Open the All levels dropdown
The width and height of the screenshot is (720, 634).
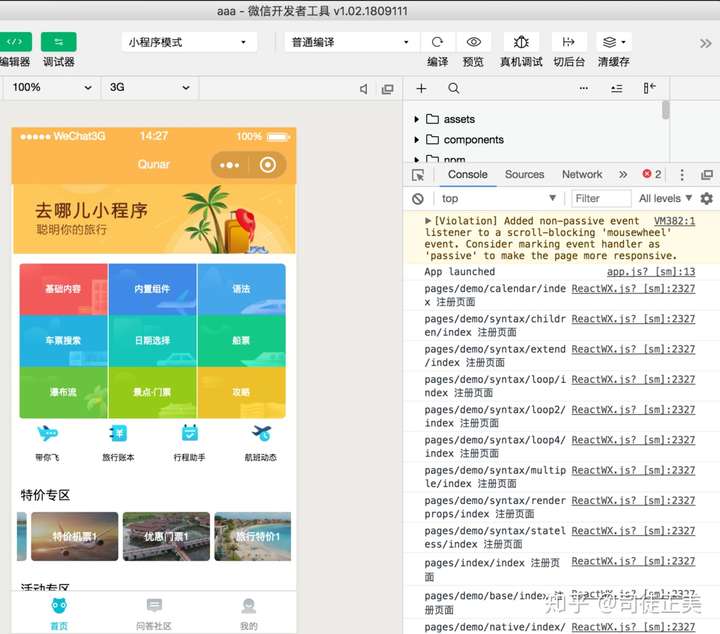click(665, 198)
